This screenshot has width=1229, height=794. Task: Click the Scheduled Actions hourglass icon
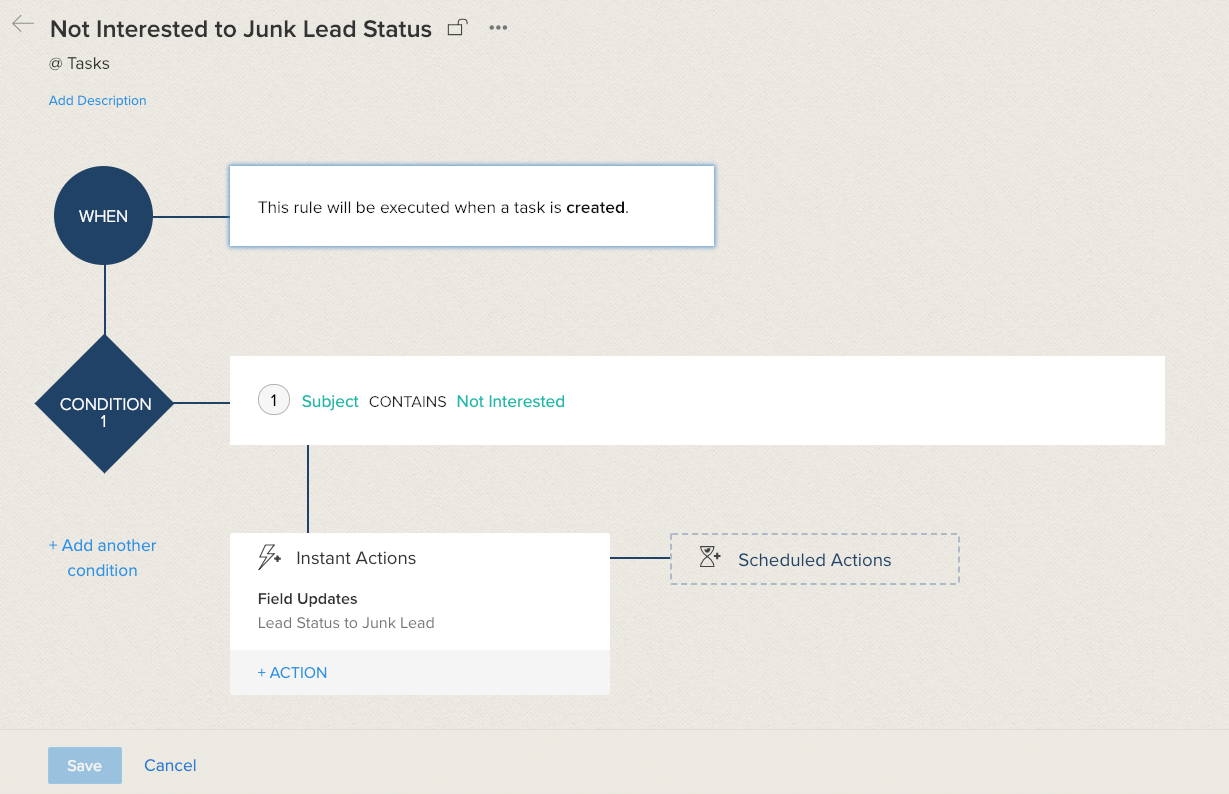click(x=710, y=558)
